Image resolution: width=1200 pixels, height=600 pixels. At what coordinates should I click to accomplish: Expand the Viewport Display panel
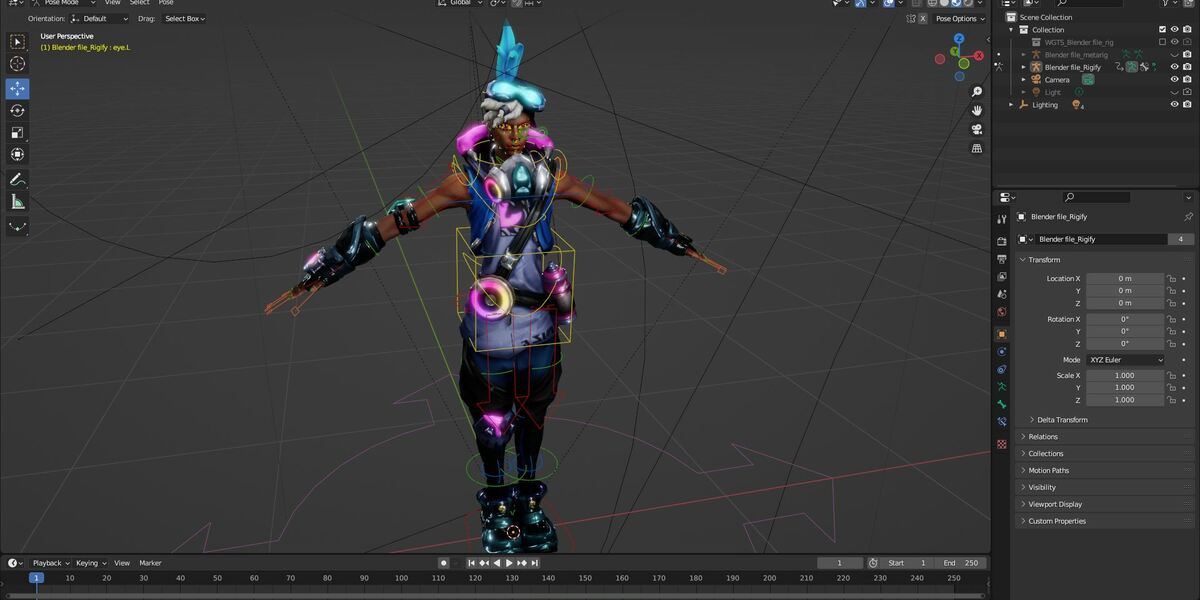click(x=1105, y=504)
